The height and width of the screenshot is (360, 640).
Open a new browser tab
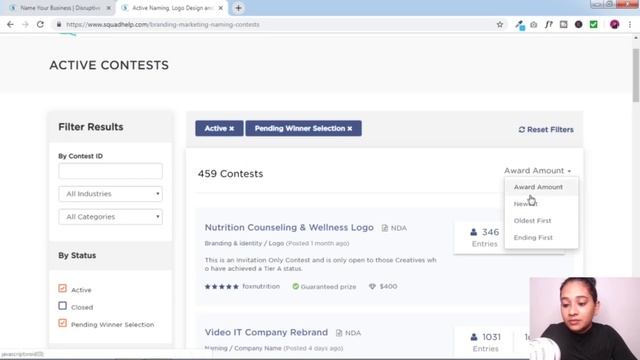pos(238,8)
